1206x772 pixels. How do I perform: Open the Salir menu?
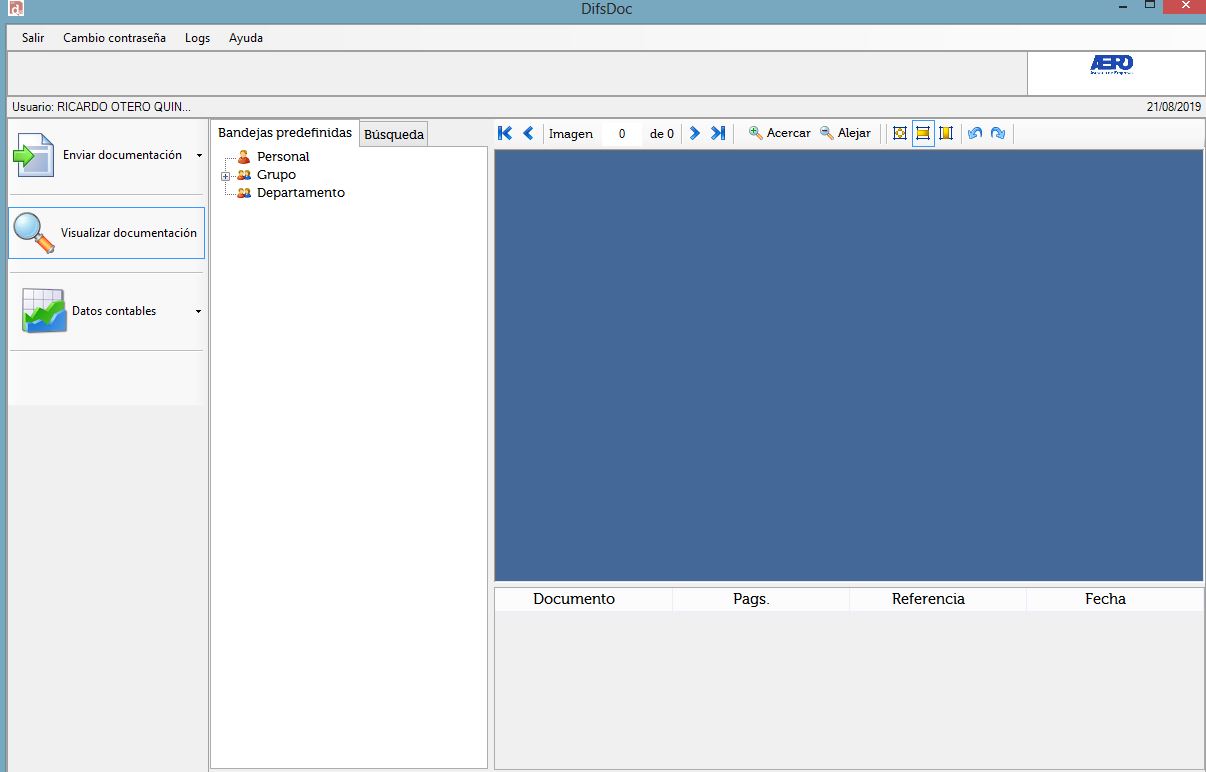coord(33,38)
